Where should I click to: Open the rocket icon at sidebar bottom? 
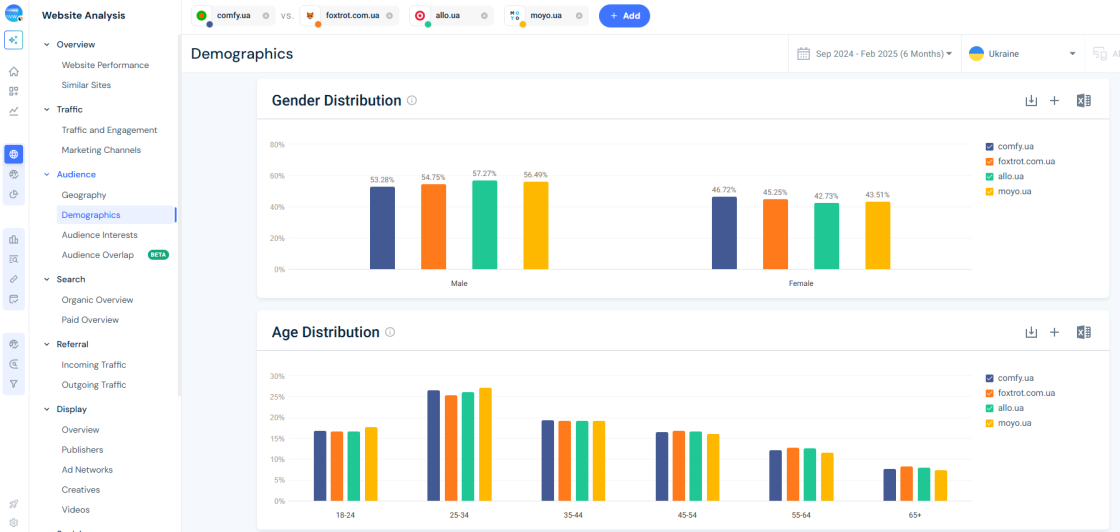click(x=14, y=505)
